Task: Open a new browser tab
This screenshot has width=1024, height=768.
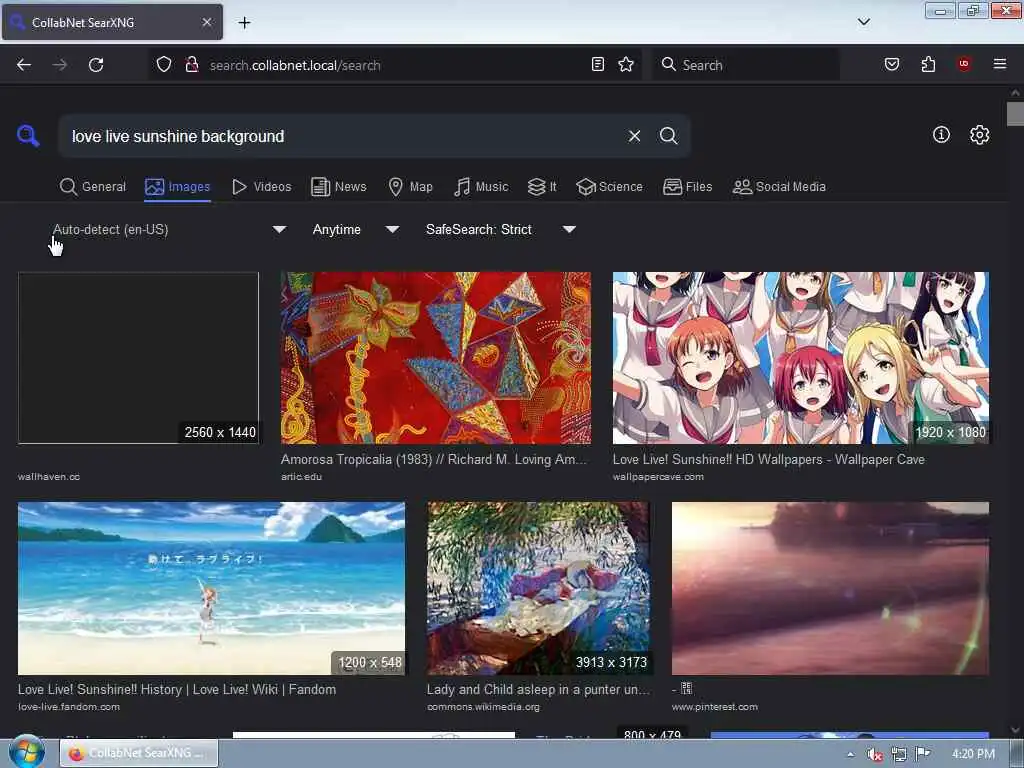Action: coord(244,23)
